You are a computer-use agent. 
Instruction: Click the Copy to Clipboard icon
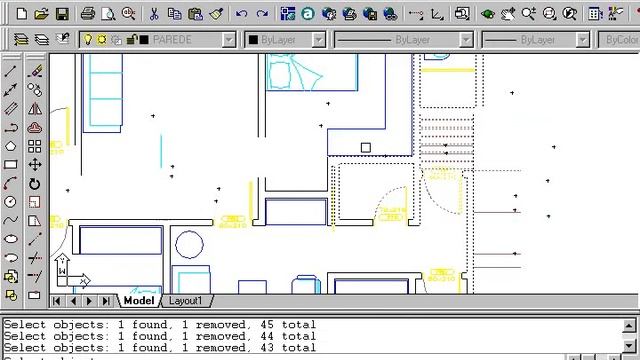coord(175,14)
